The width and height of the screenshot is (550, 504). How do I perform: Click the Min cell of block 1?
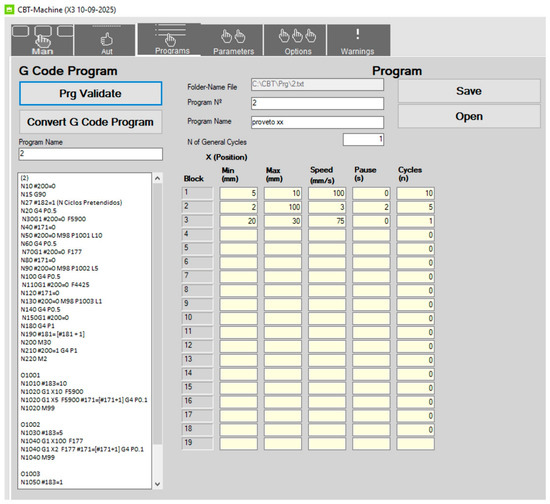click(239, 193)
